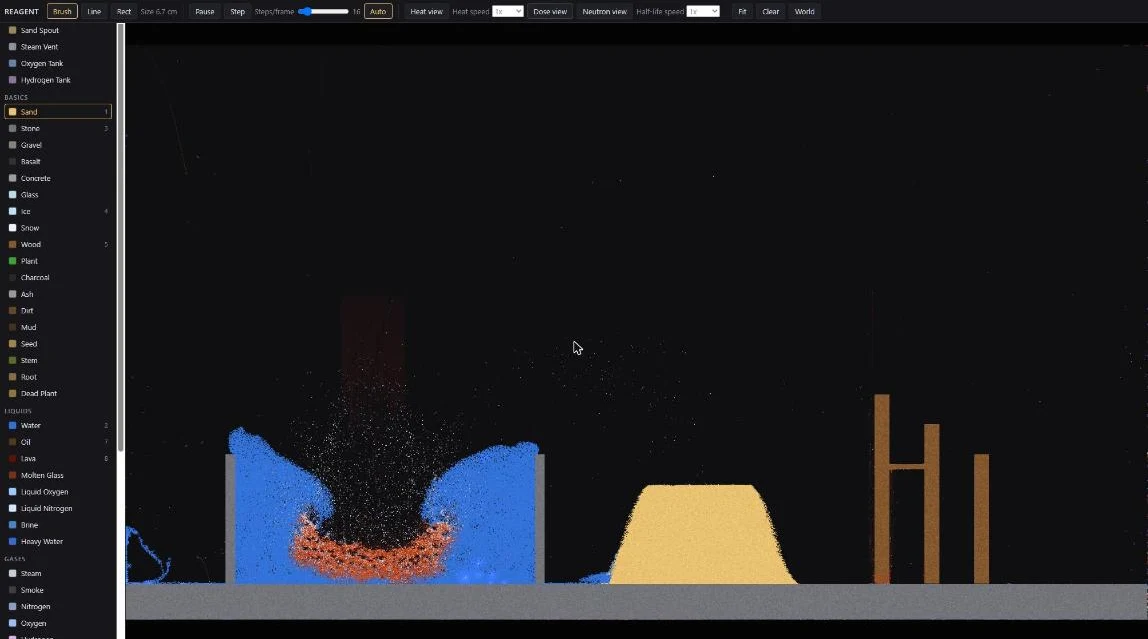Select Root material
Screen dimensions: 1148x639
pos(58,377)
